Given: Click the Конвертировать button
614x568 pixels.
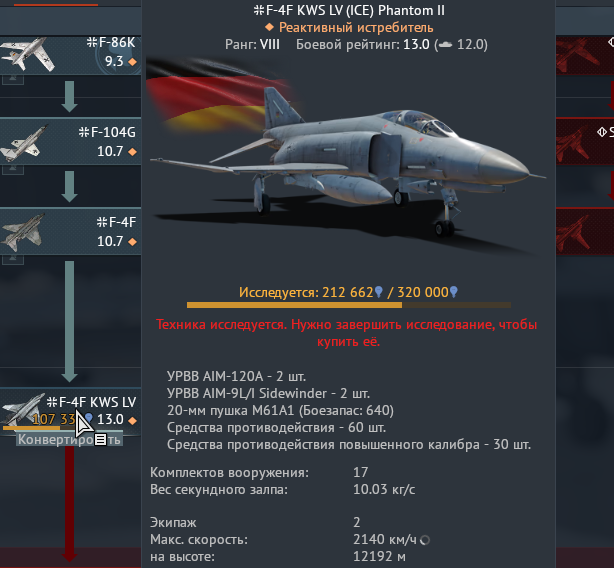Looking at the screenshot, I should click(70, 440).
